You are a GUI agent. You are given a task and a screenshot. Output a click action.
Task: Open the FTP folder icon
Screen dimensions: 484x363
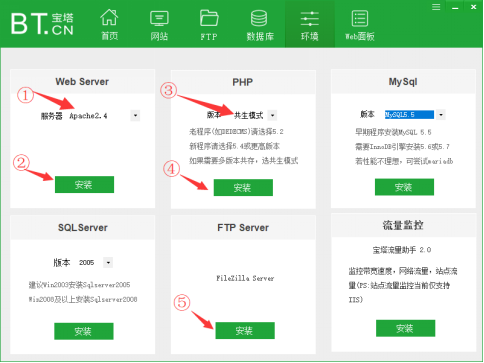209,18
